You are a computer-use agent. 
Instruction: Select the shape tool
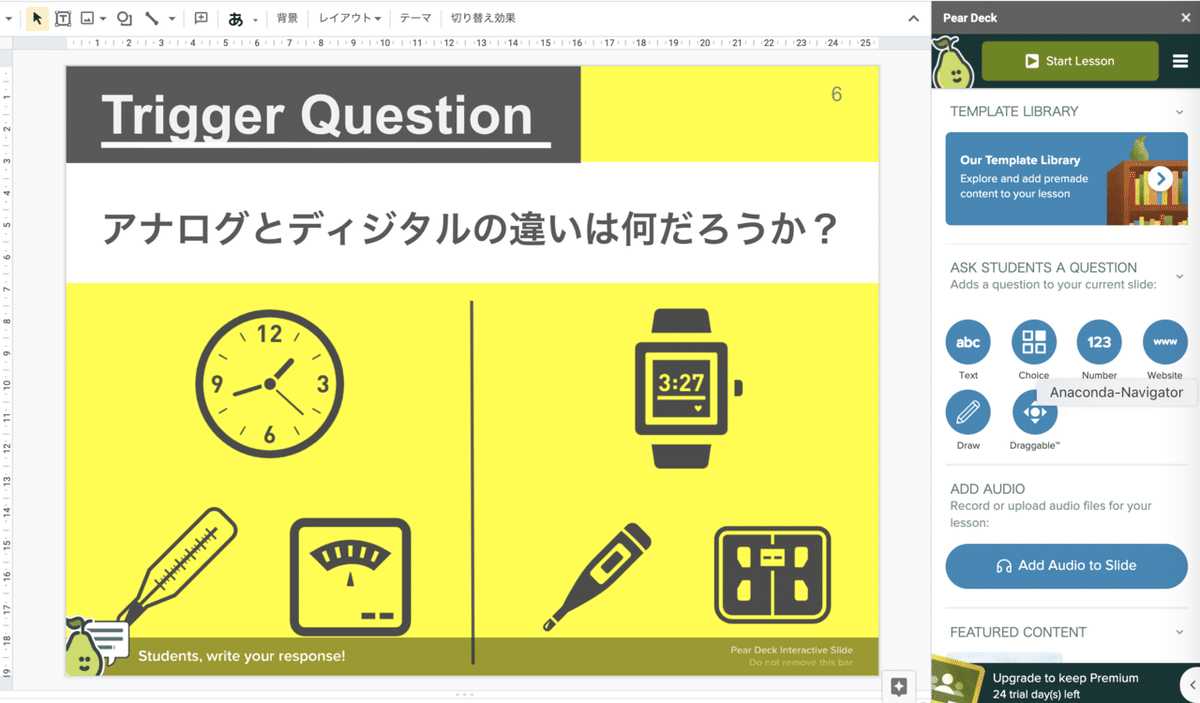124,18
